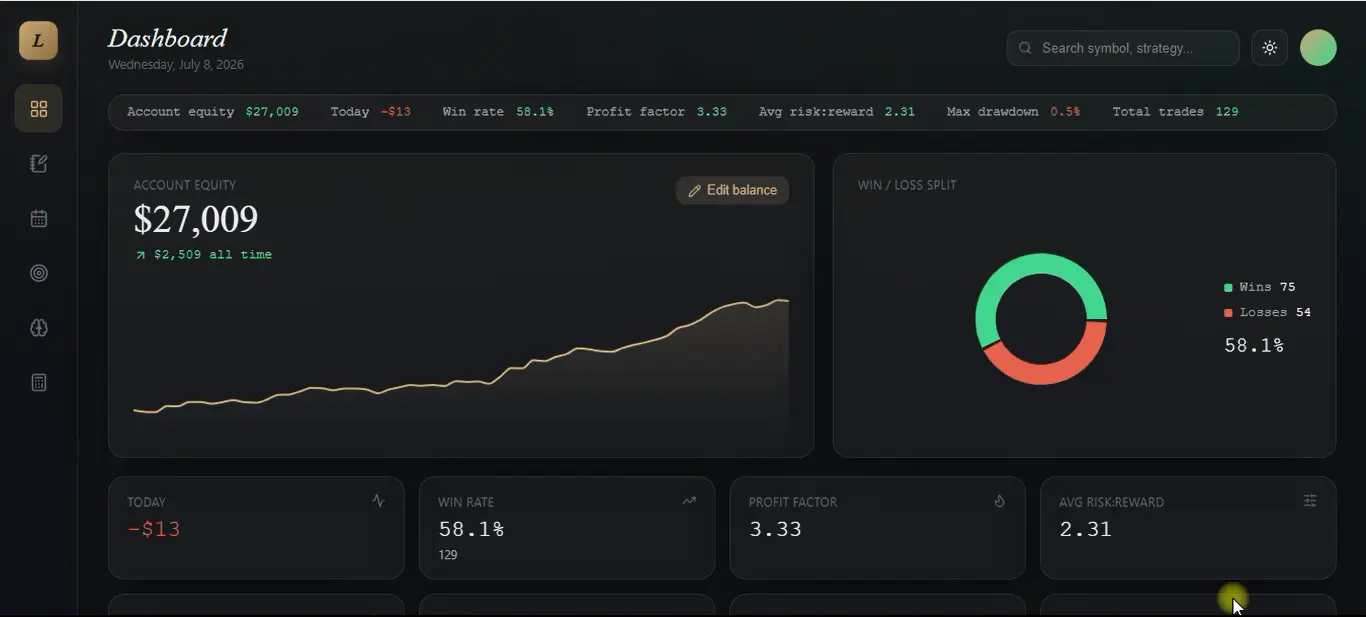Image resolution: width=1366 pixels, height=617 pixels.
Task: Open the Dashboard grid icon in sidebar
Action: pyautogui.click(x=39, y=109)
